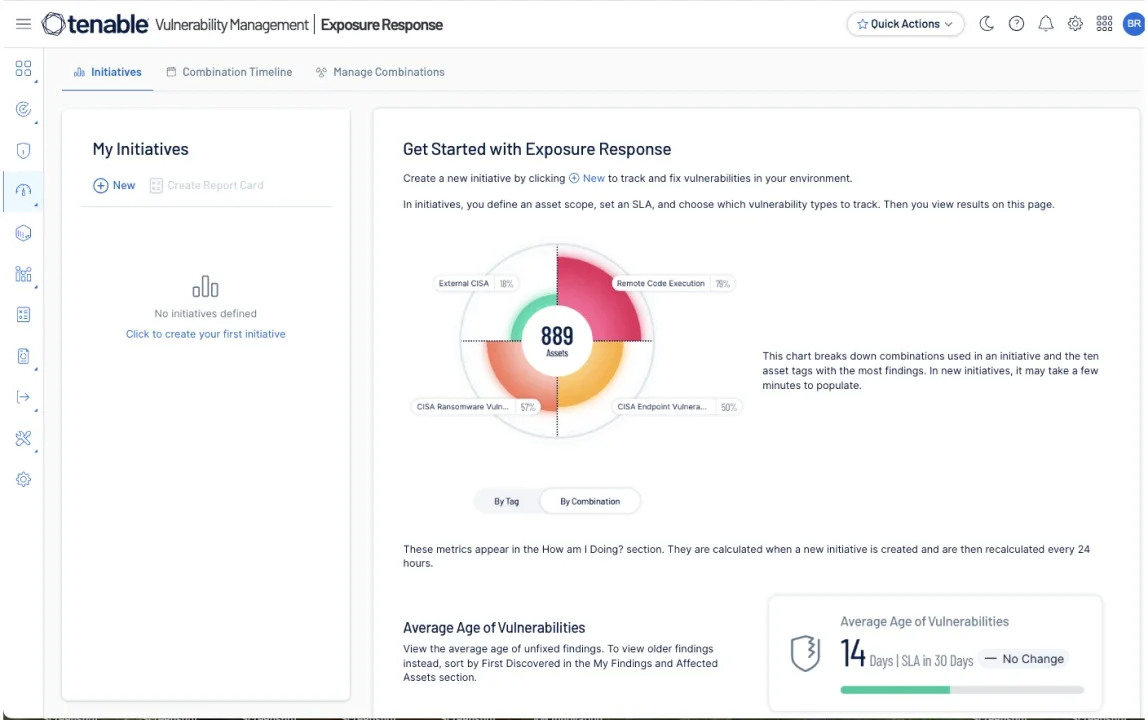Click the No Change indicator

(x=1024, y=658)
